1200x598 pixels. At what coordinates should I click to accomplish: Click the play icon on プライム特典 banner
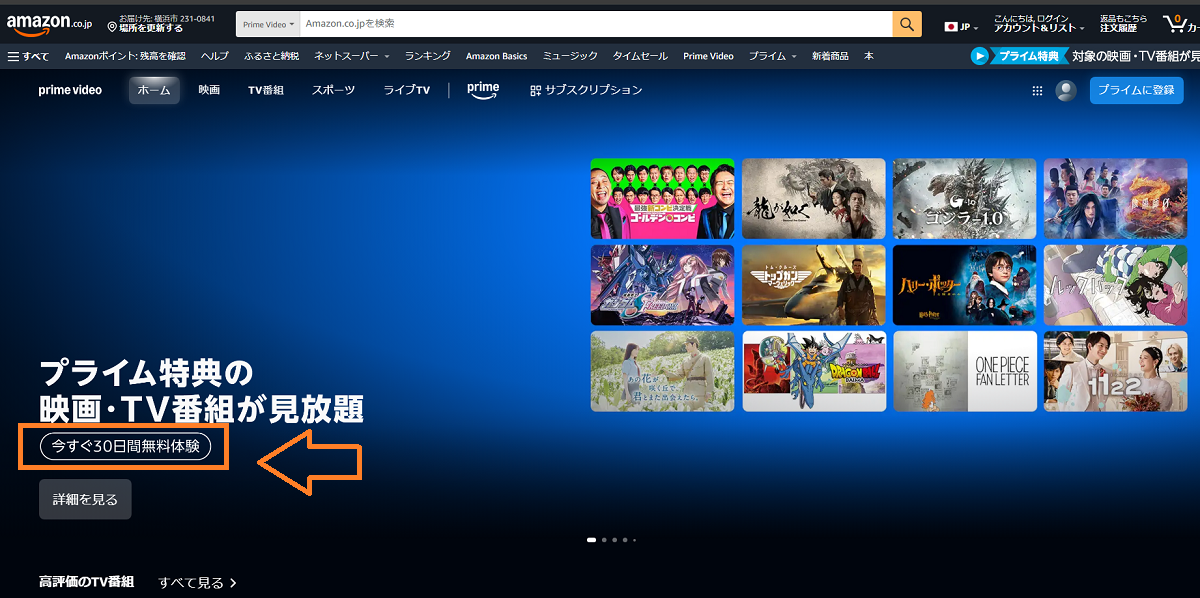coord(980,56)
